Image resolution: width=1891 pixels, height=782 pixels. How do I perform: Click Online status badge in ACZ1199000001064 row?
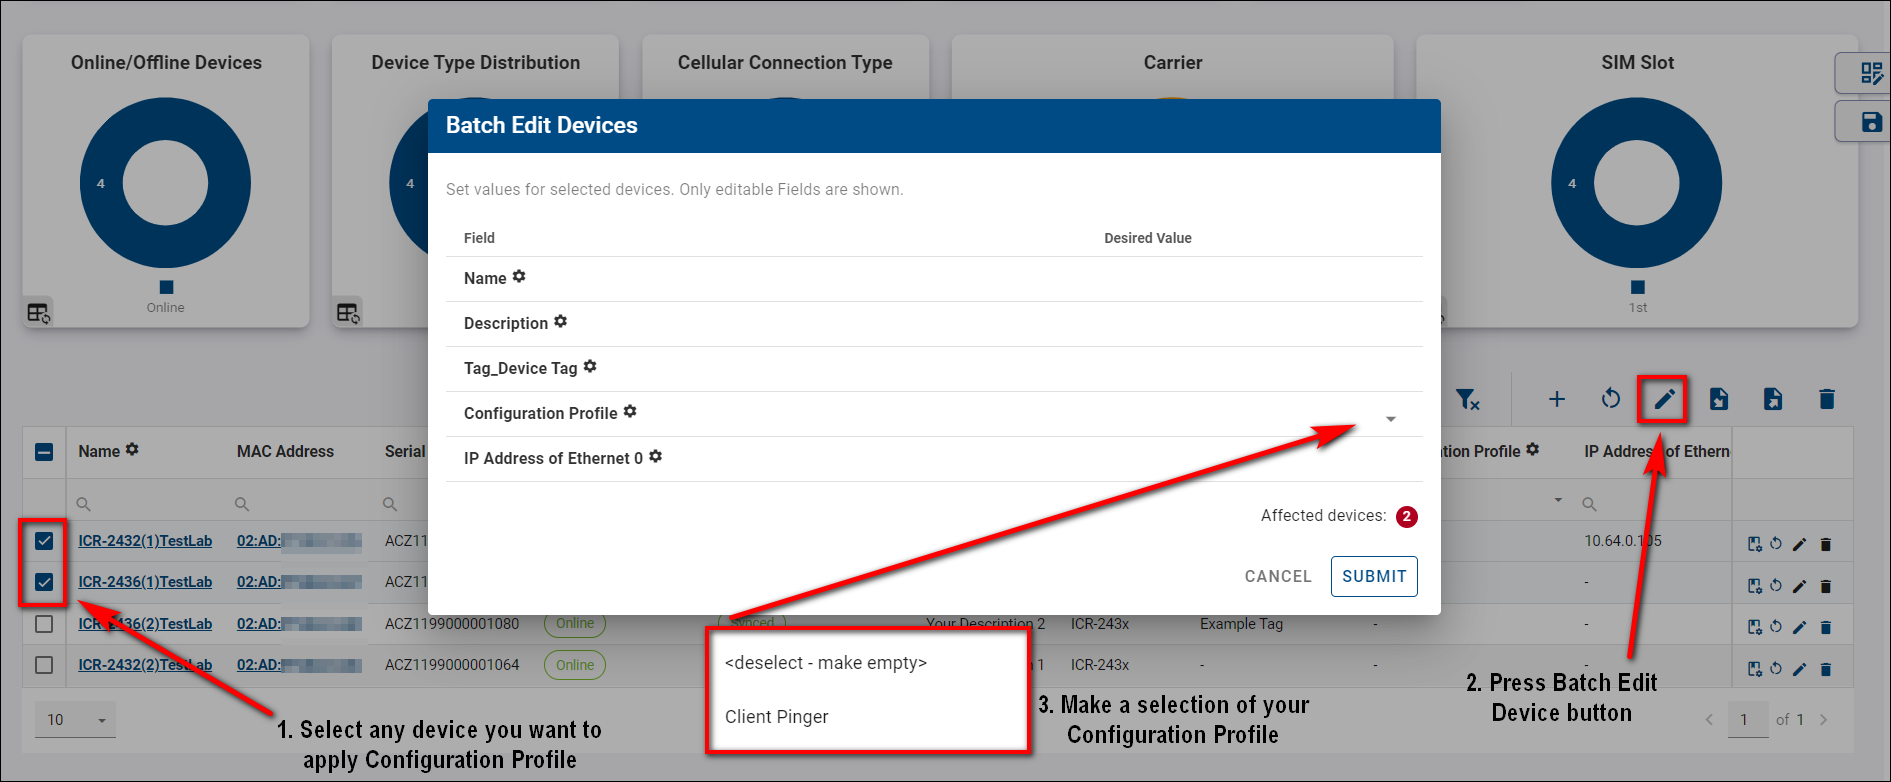(x=575, y=665)
